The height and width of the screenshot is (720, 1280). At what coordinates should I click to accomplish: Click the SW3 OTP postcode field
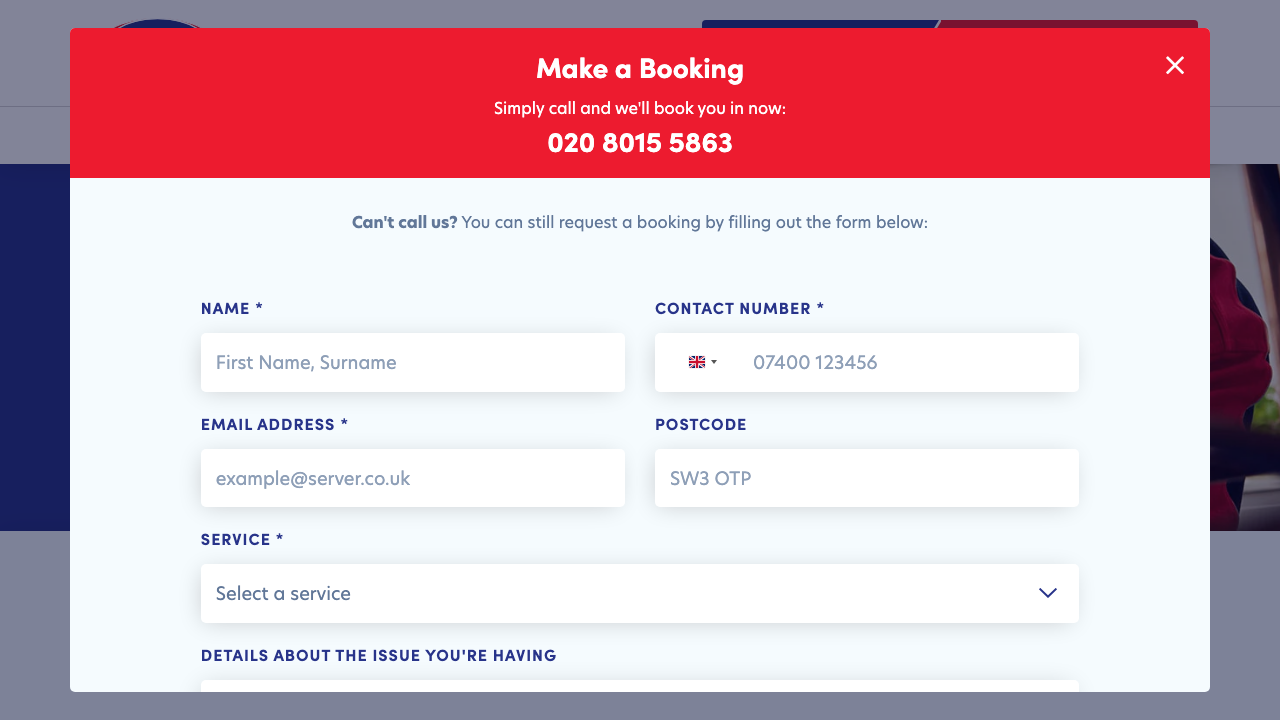[x=866, y=478]
